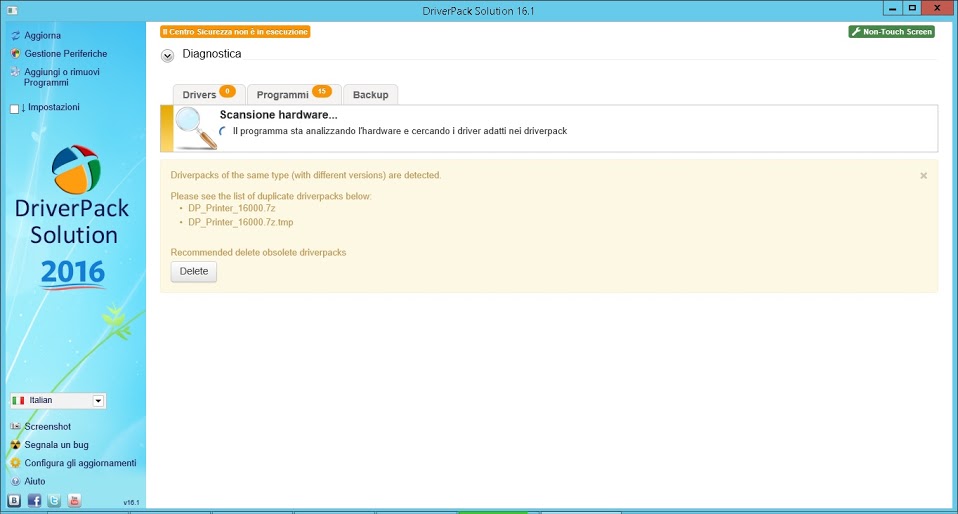
Task: Click the window system menu icon
Action: coord(12,10)
